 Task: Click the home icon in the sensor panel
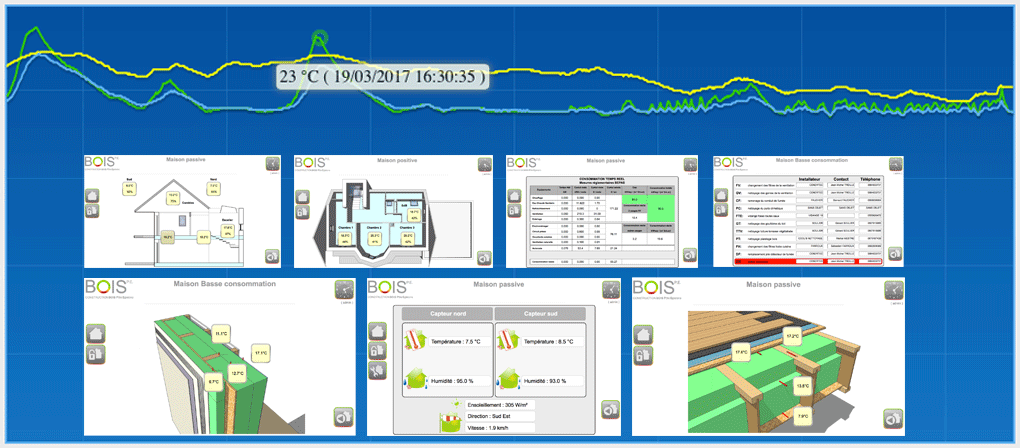pos(377,330)
